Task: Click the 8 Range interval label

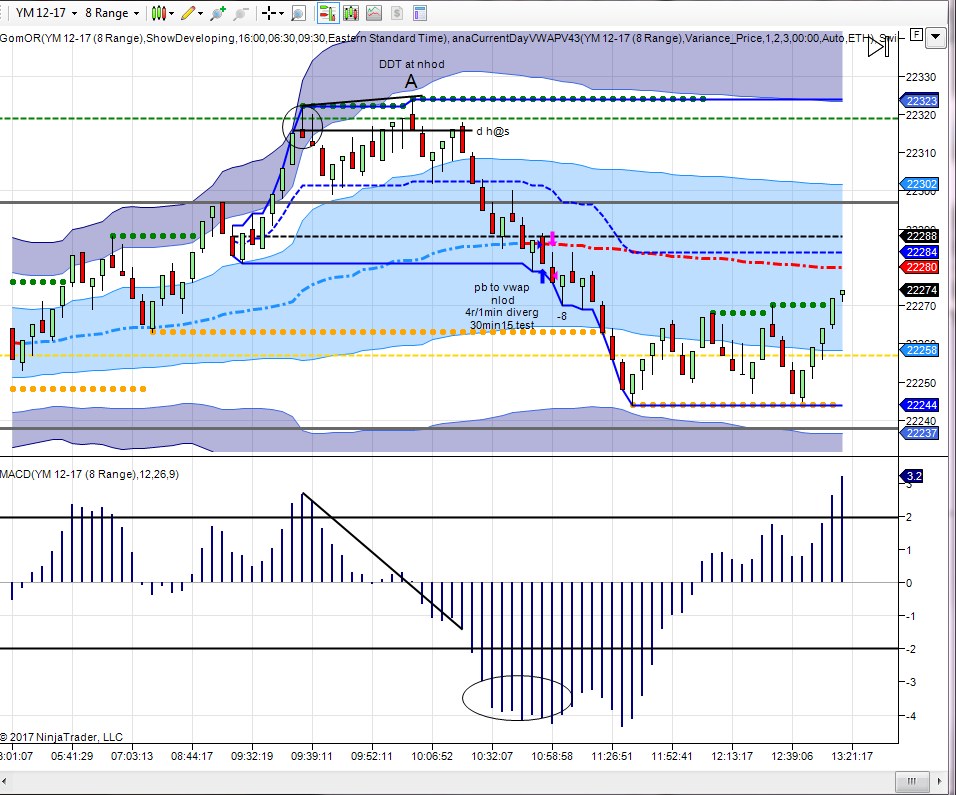Action: (107, 13)
